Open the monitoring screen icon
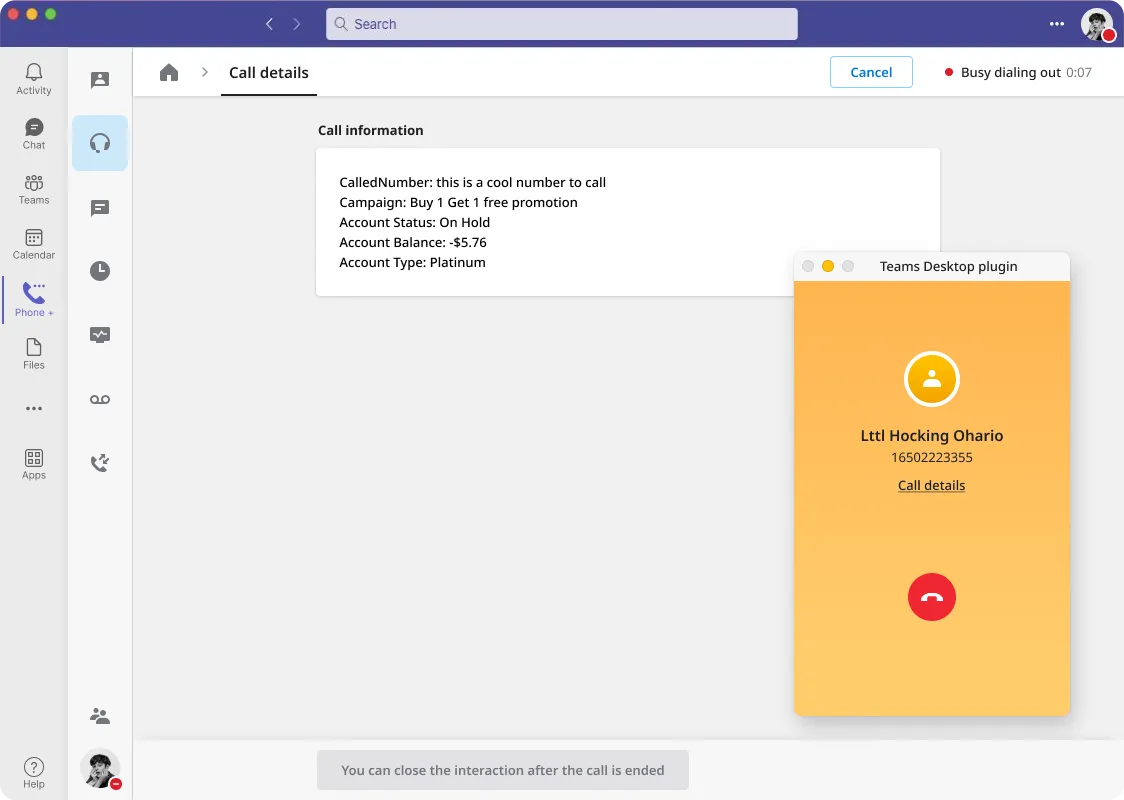 (100, 335)
